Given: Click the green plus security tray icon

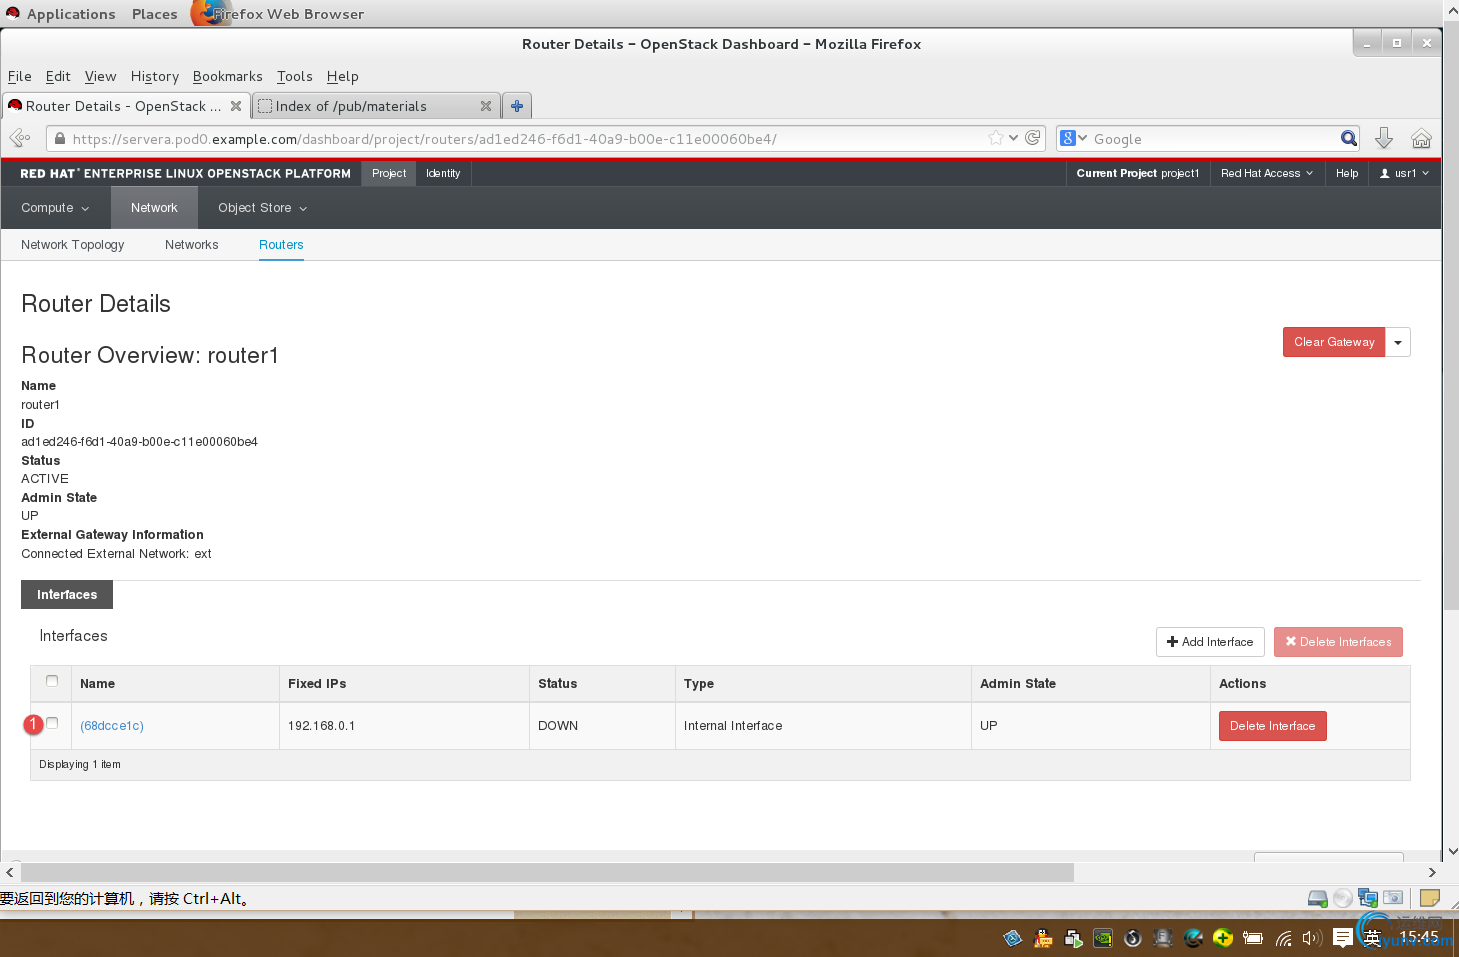Looking at the screenshot, I should [x=1223, y=938].
